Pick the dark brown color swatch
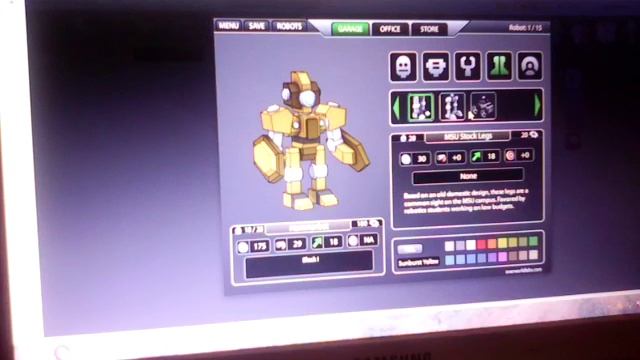This screenshot has height=360, width=640. point(513,256)
